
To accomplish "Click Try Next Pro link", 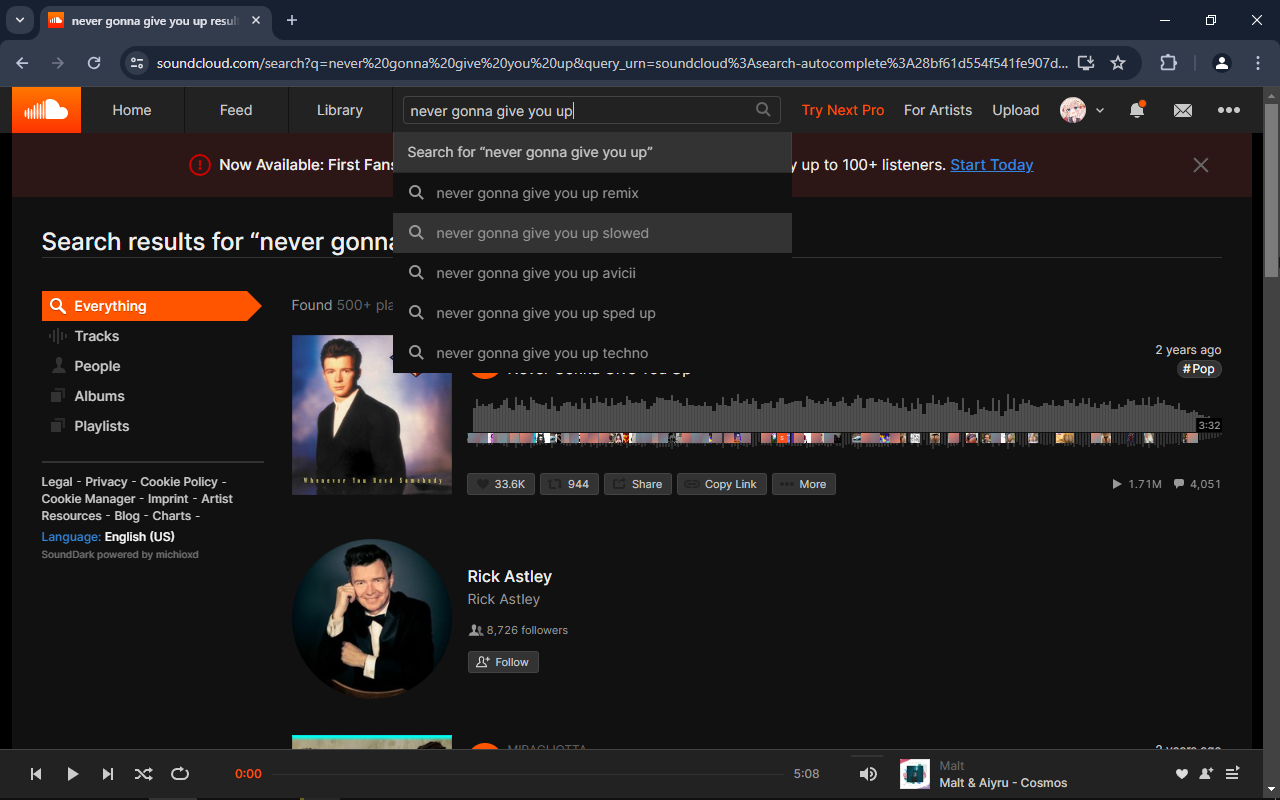I will (843, 110).
